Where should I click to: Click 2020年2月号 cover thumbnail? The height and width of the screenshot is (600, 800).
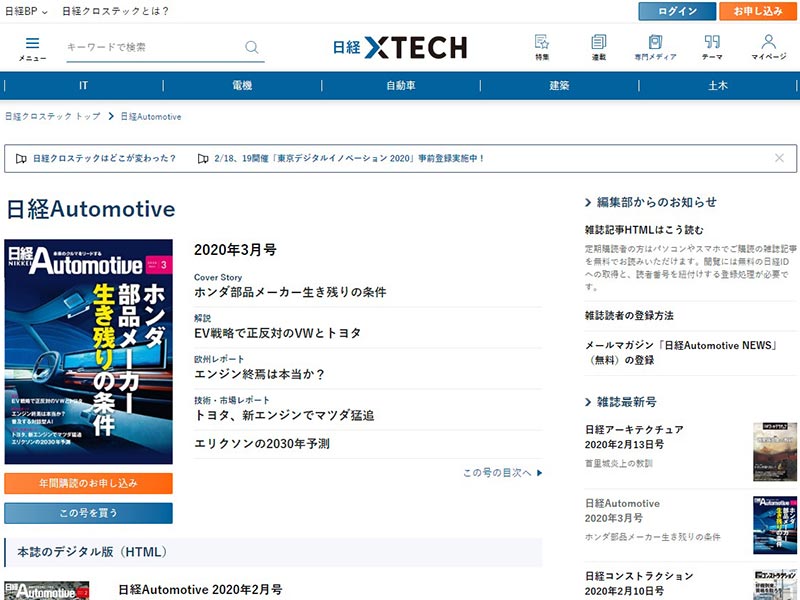pyautogui.click(x=46, y=591)
